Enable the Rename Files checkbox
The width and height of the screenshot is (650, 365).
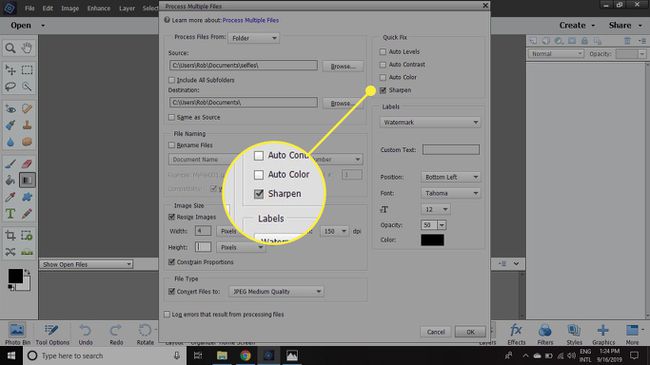coord(172,145)
